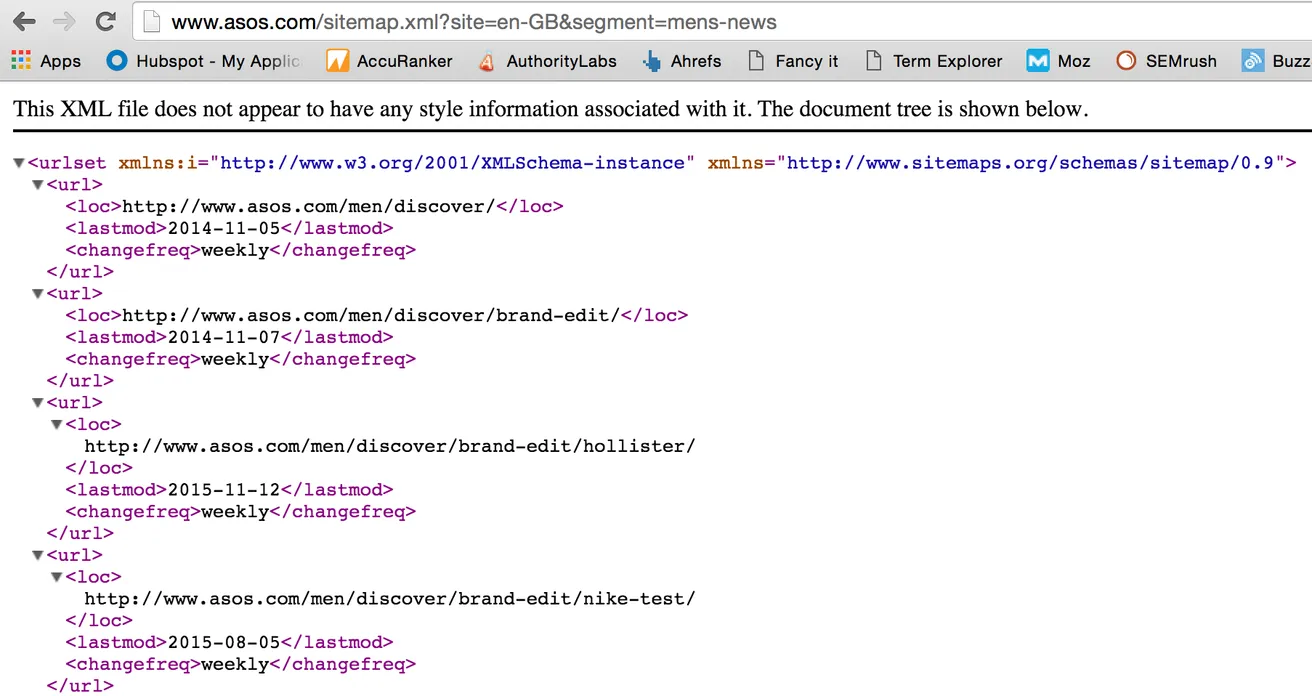Screen dimensions: 1312x696
Task: Click the Term Explorer page favicon
Action: click(x=874, y=61)
